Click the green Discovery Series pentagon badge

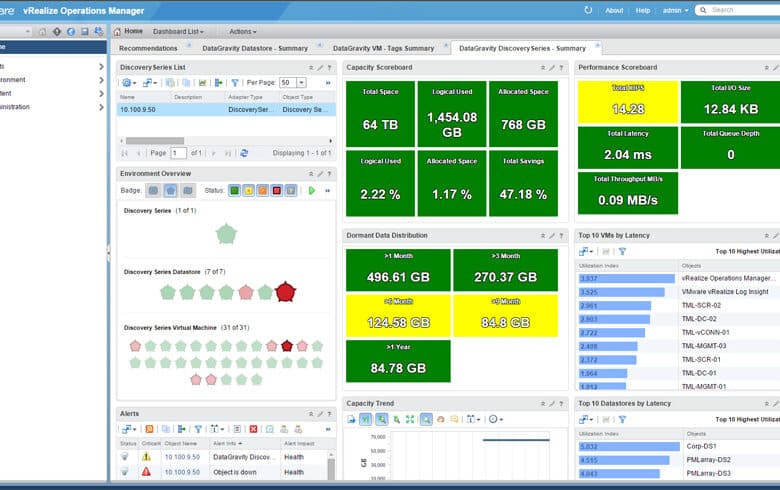pos(226,234)
